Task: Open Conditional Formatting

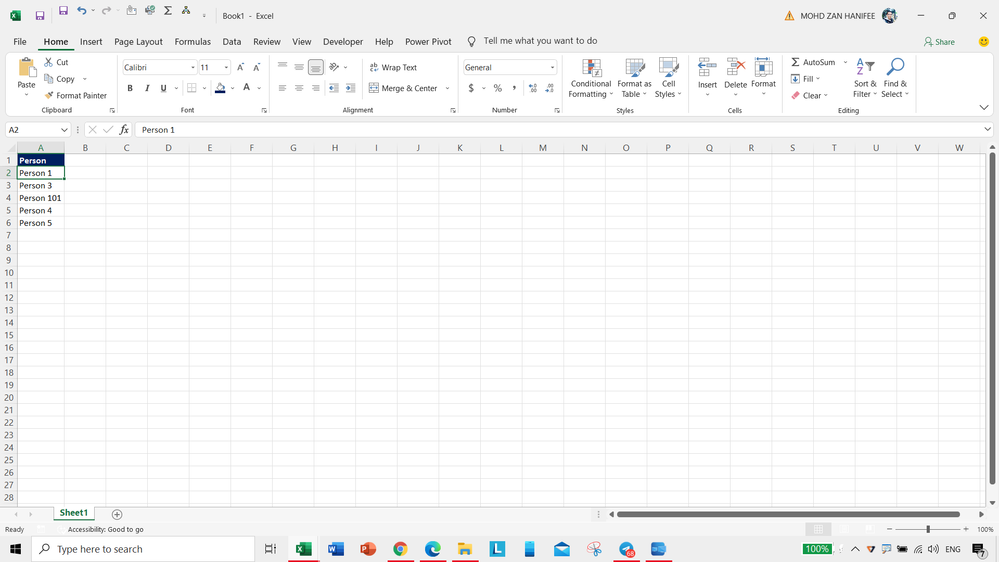Action: (x=591, y=78)
